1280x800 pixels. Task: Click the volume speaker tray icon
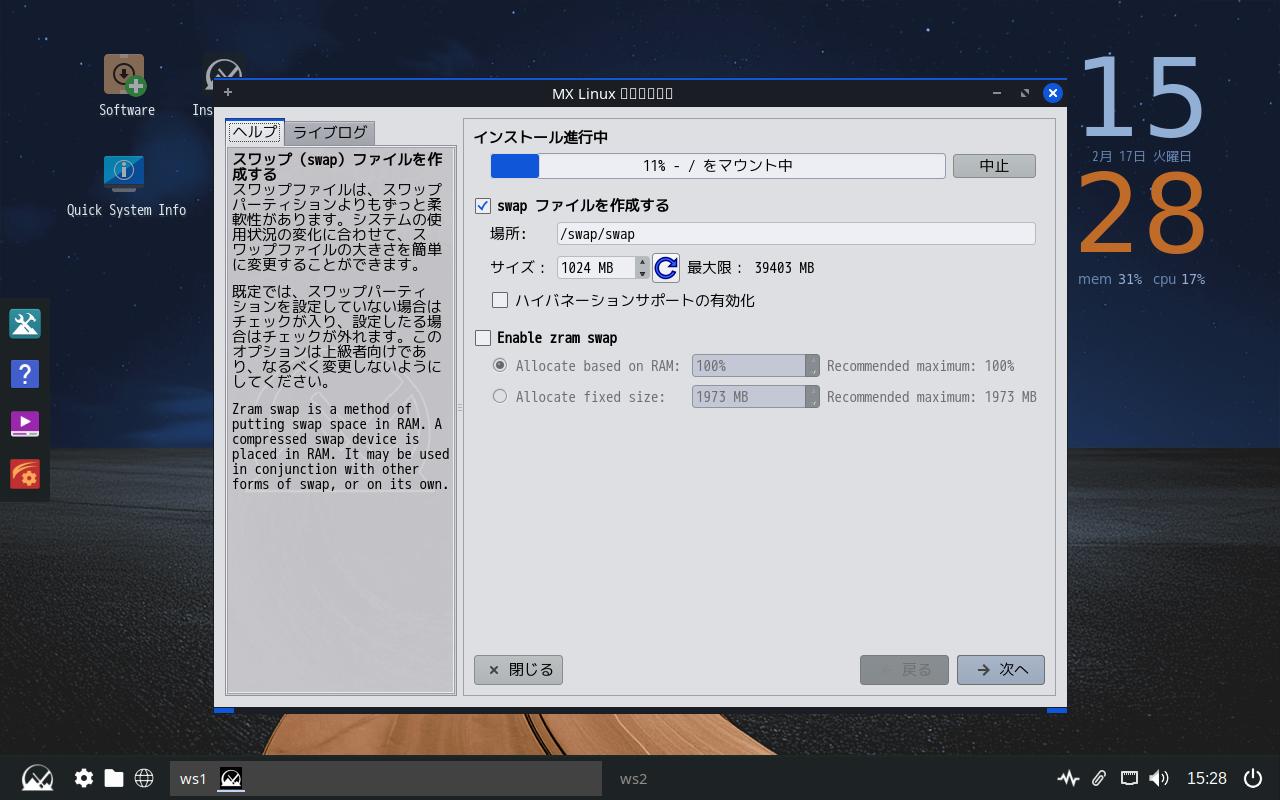pos(1159,778)
